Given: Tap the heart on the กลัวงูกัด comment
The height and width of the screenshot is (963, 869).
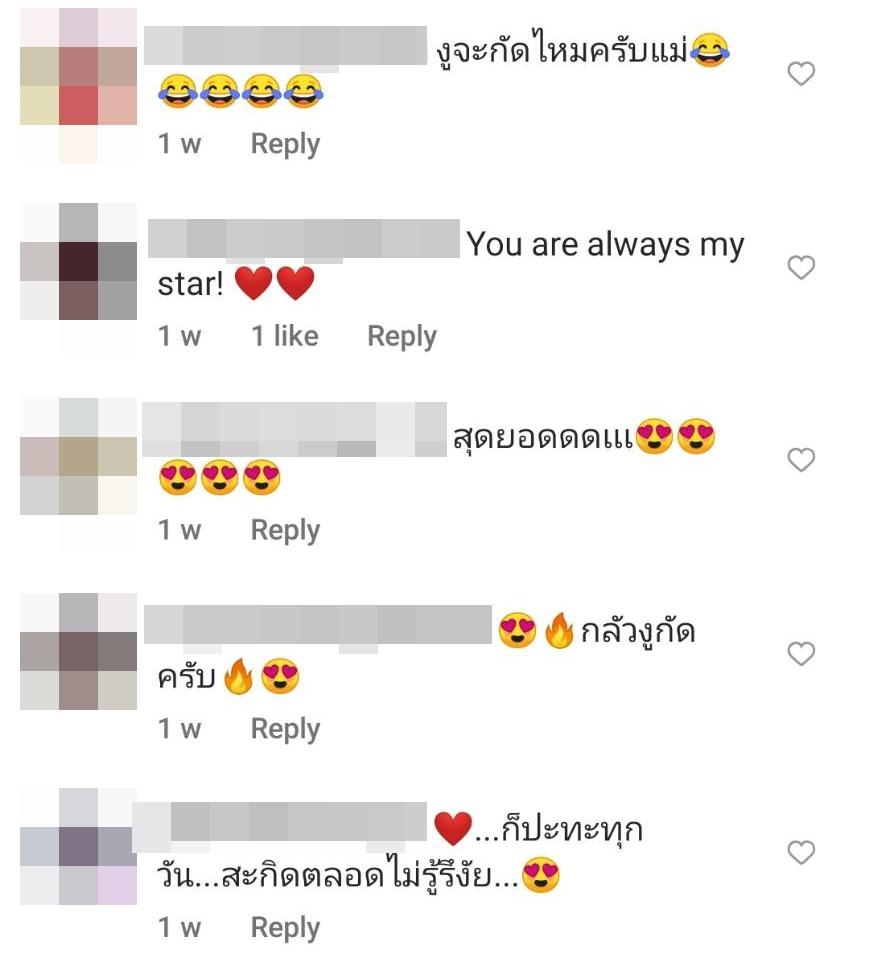Looking at the screenshot, I should pyautogui.click(x=801, y=653).
